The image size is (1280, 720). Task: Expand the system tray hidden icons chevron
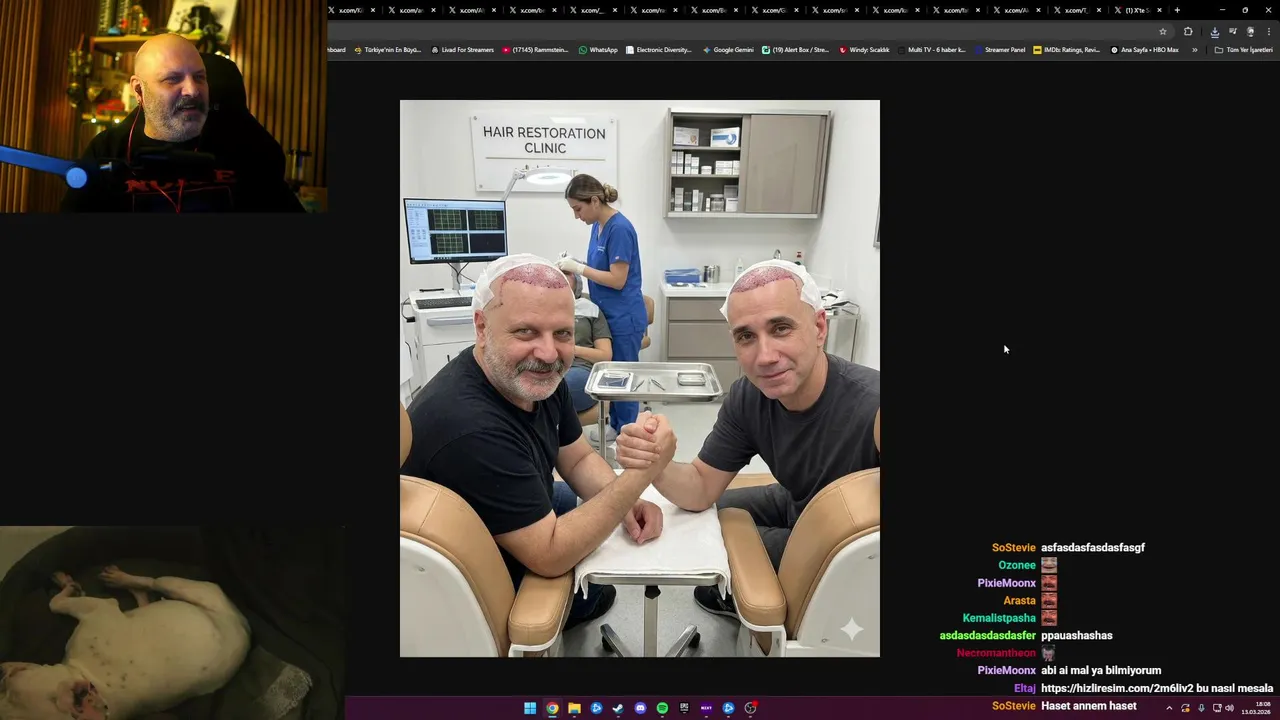coord(1169,708)
